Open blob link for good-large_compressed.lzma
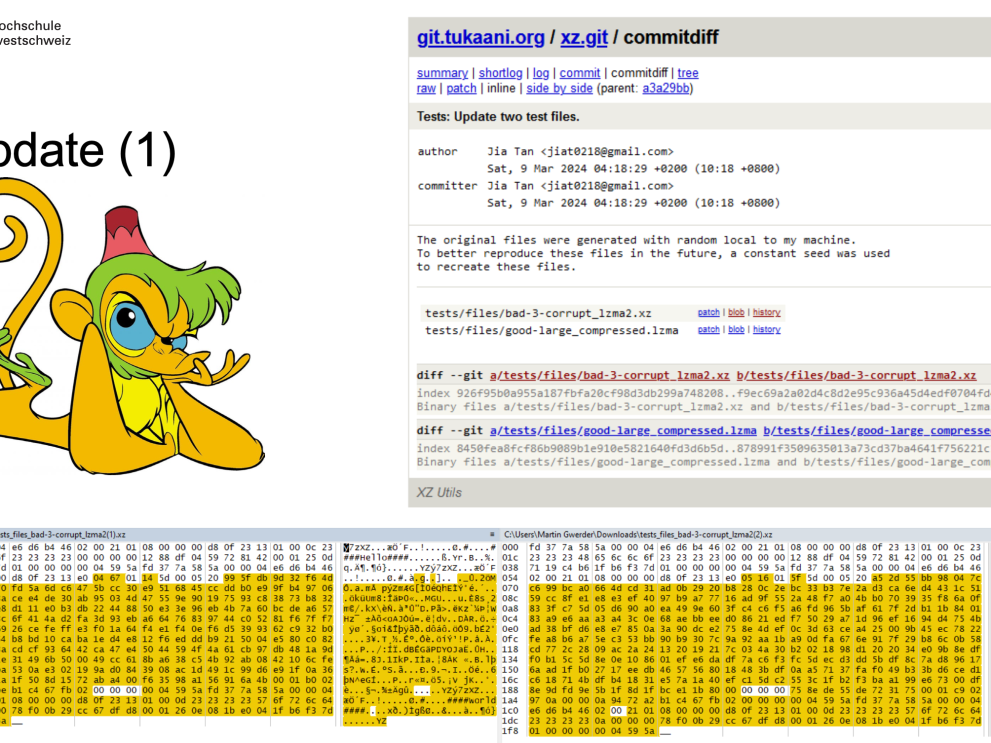Image resolution: width=991 pixels, height=743 pixels. point(736,329)
